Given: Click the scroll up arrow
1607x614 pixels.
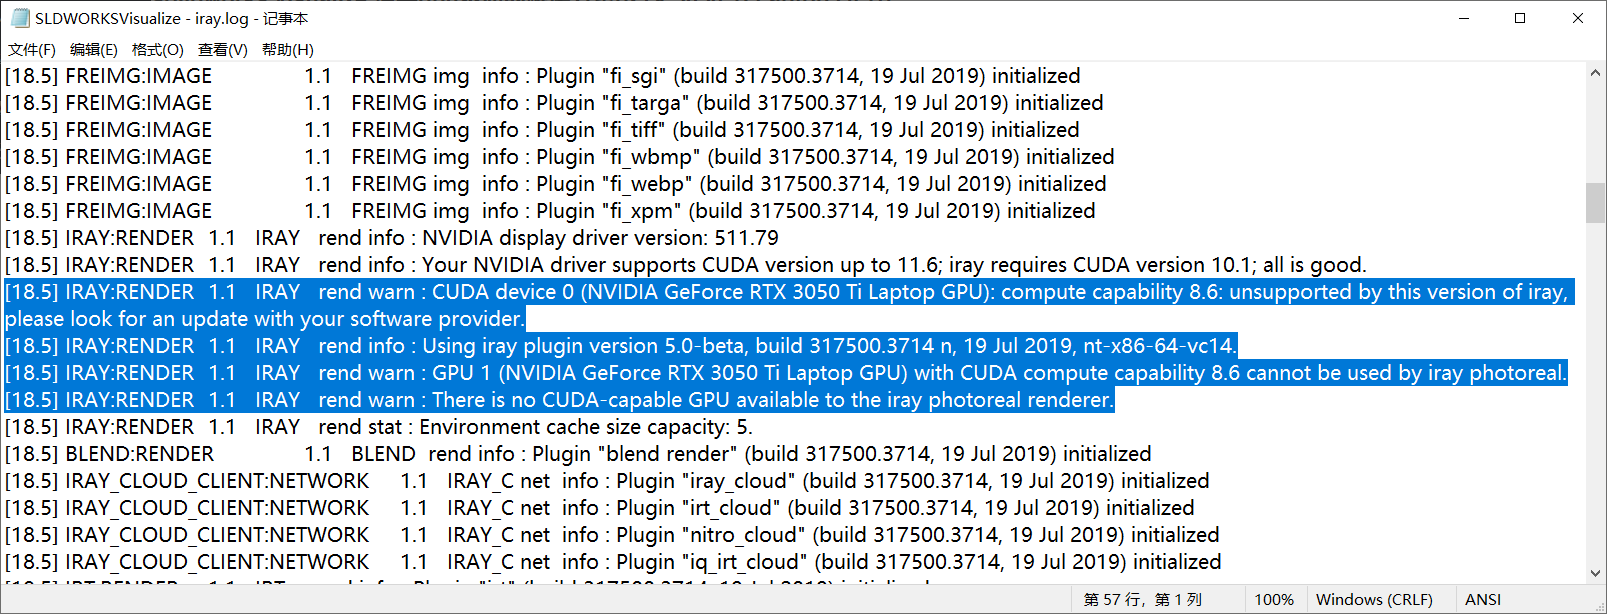Looking at the screenshot, I should point(1595,73).
